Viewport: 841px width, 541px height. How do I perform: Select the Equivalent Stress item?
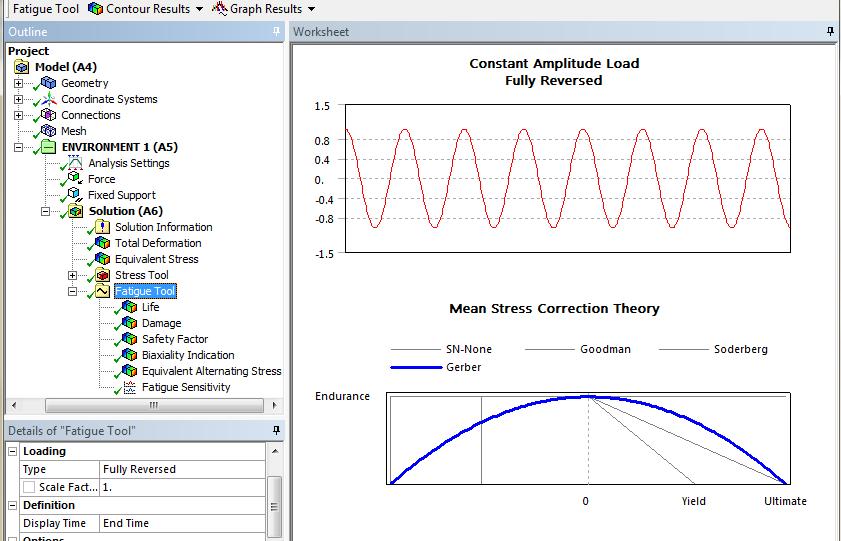(x=157, y=259)
